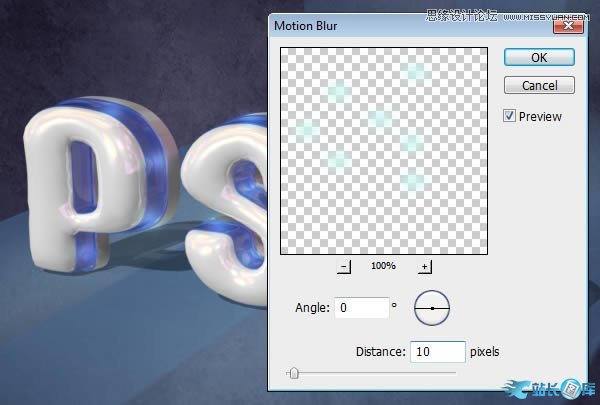
Task: Zoom out preview with minus button
Action: [344, 266]
